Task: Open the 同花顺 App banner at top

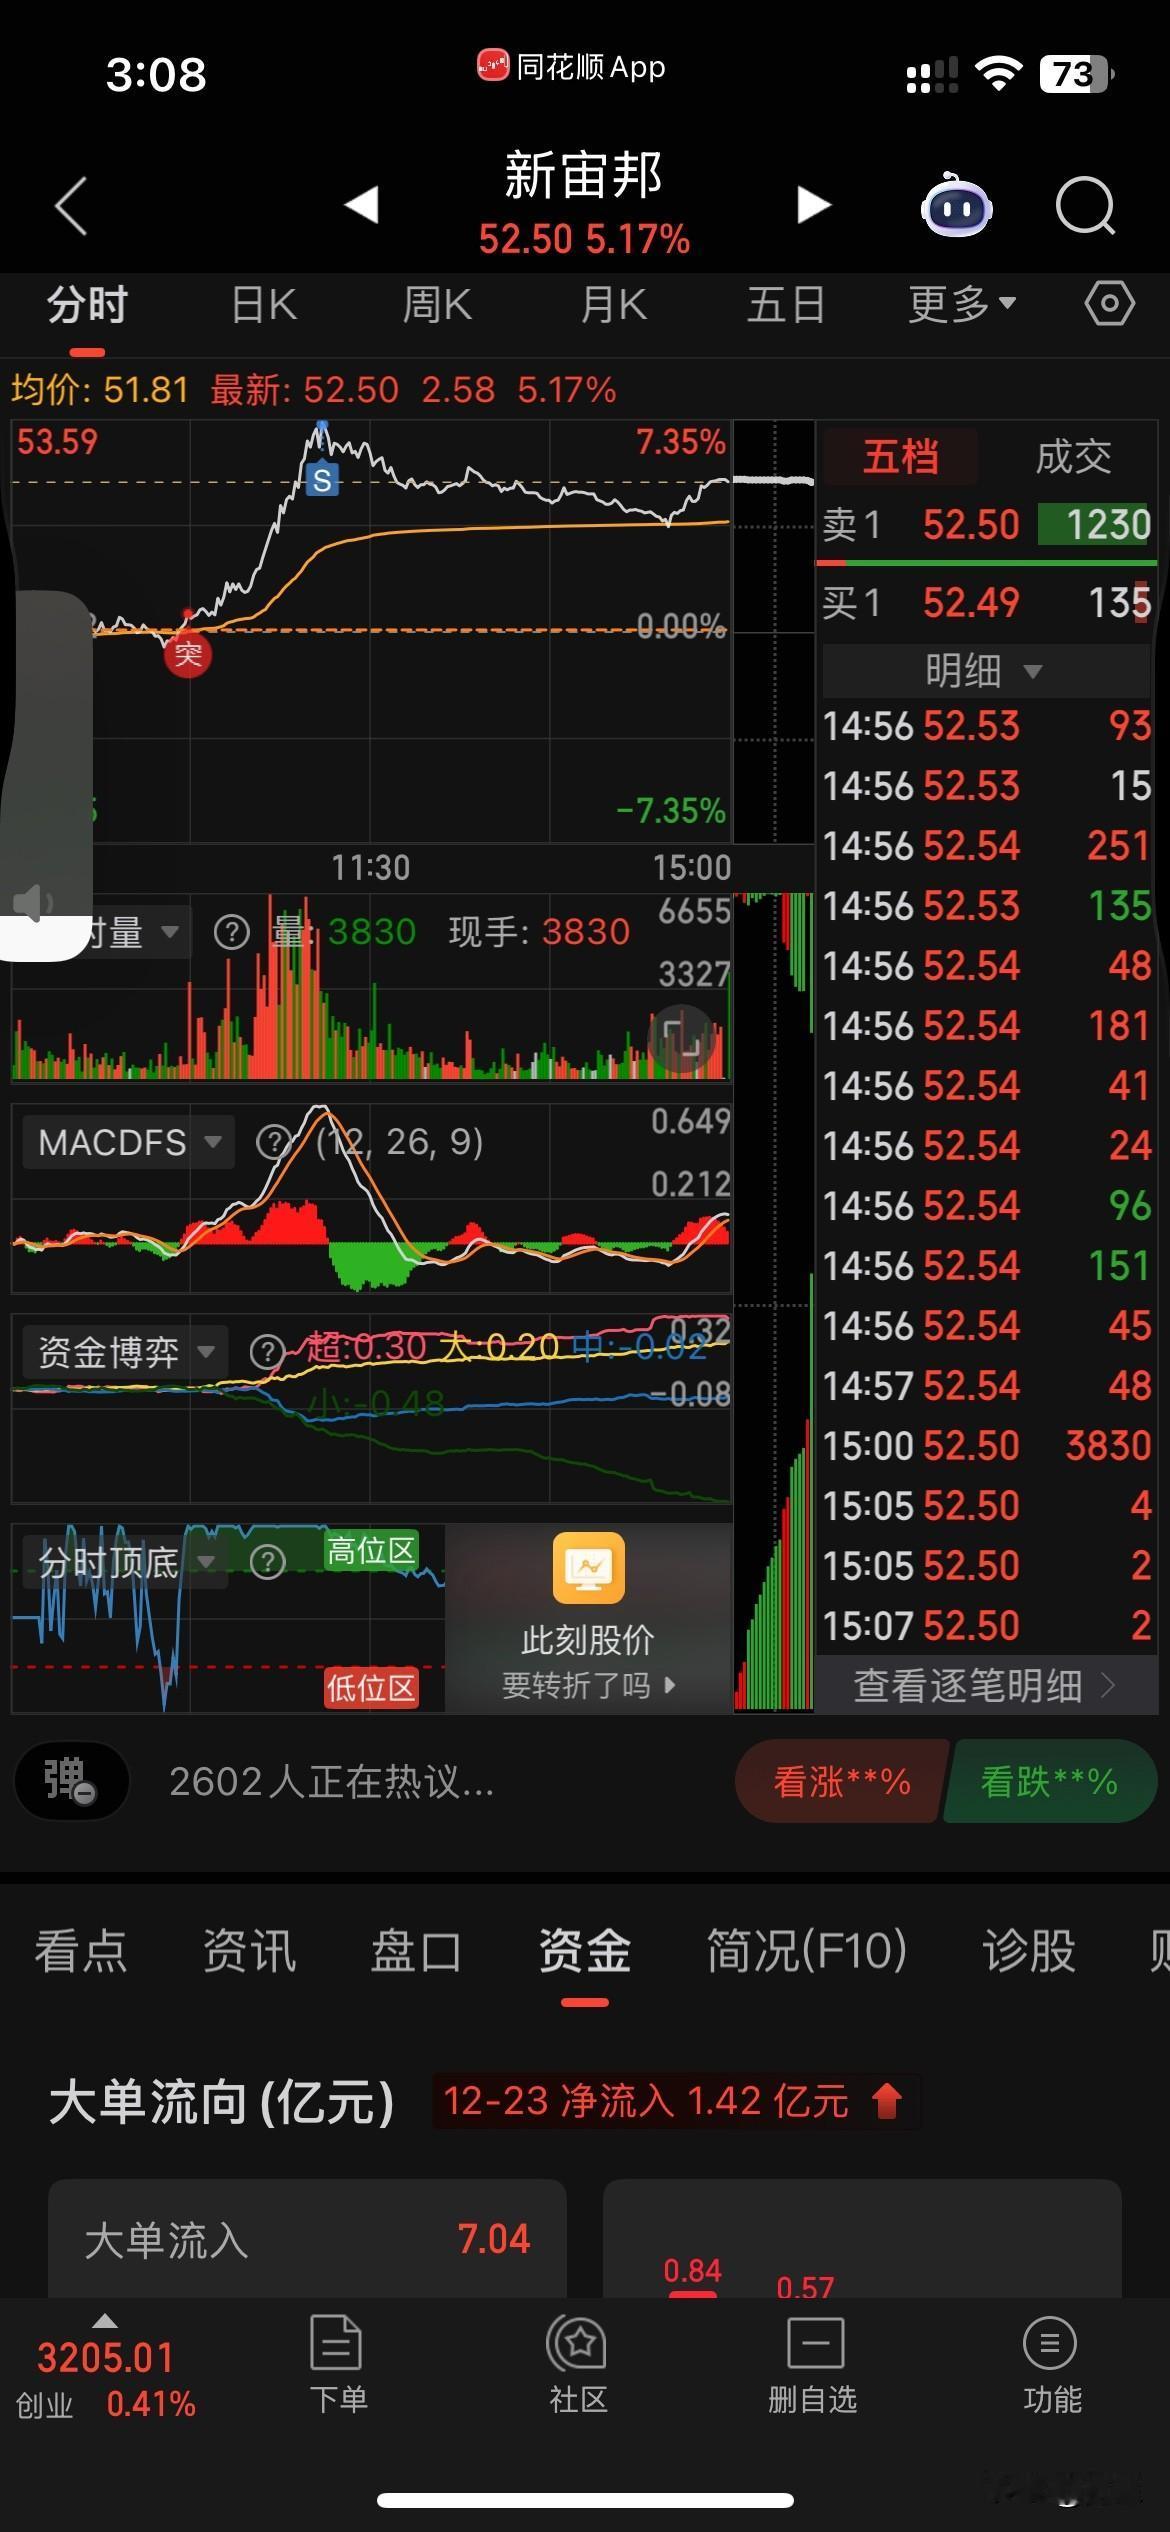Action: click(x=571, y=67)
